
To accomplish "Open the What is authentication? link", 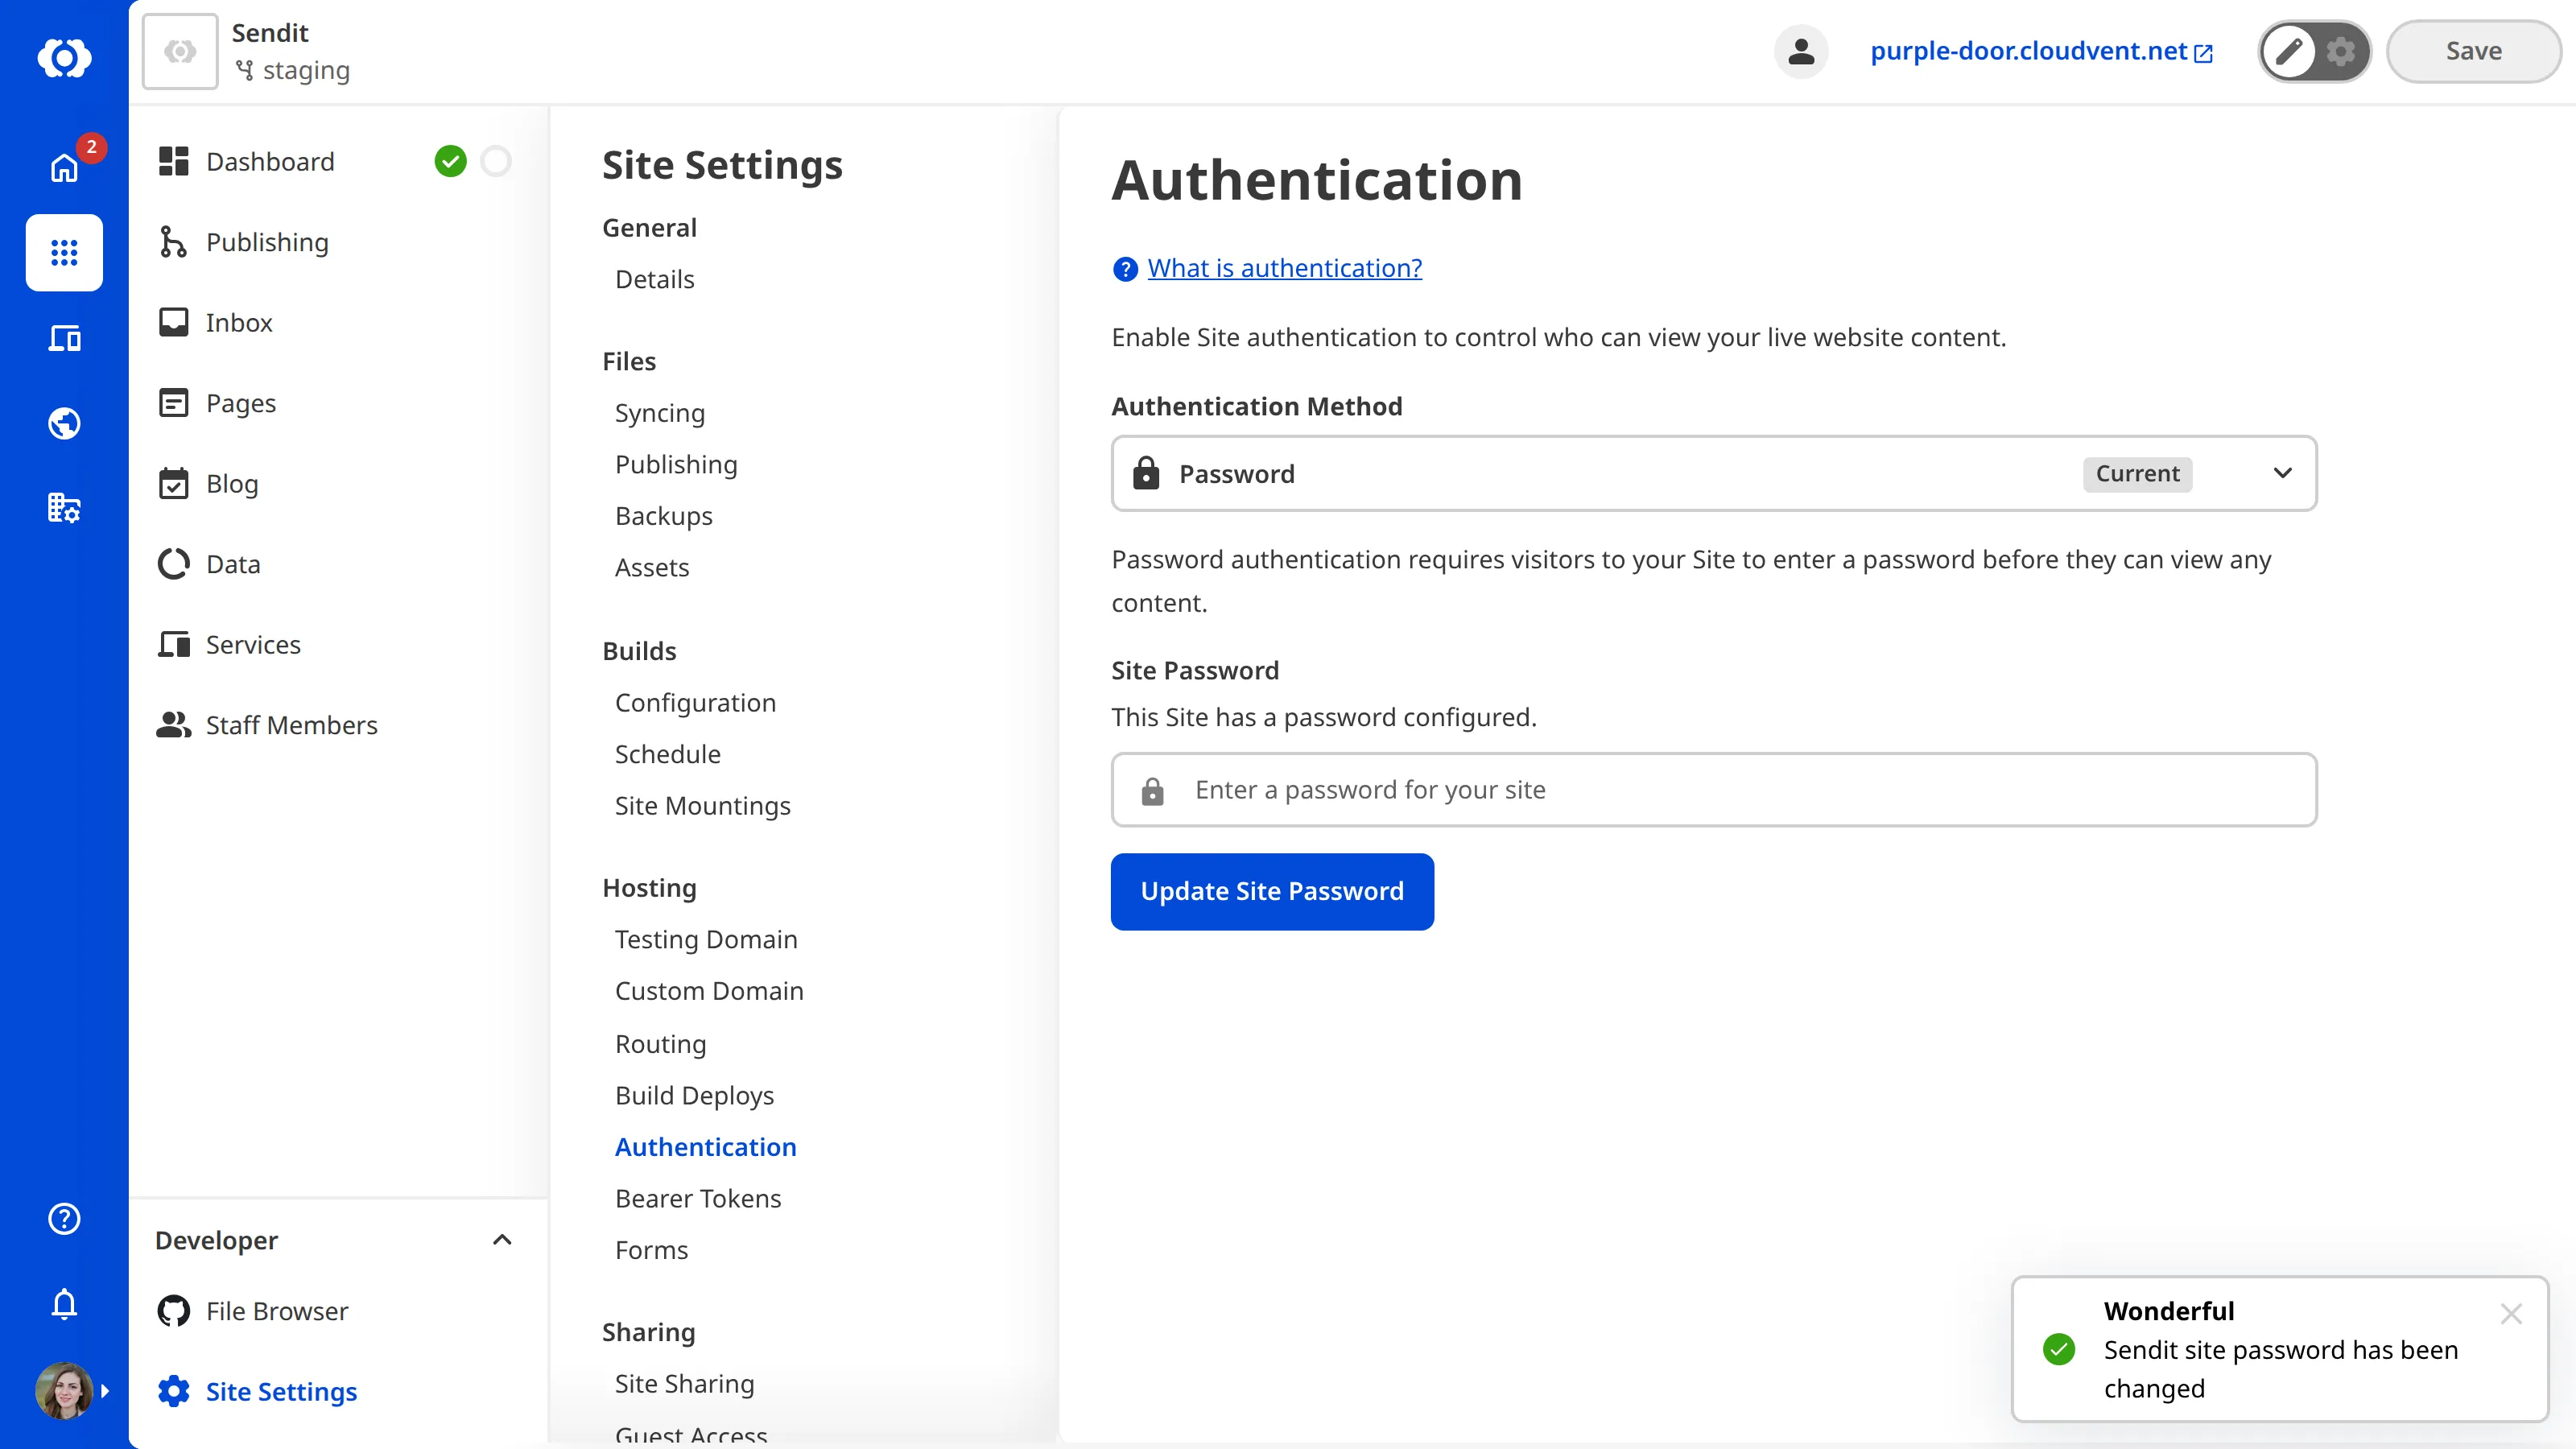I will click(x=1284, y=268).
